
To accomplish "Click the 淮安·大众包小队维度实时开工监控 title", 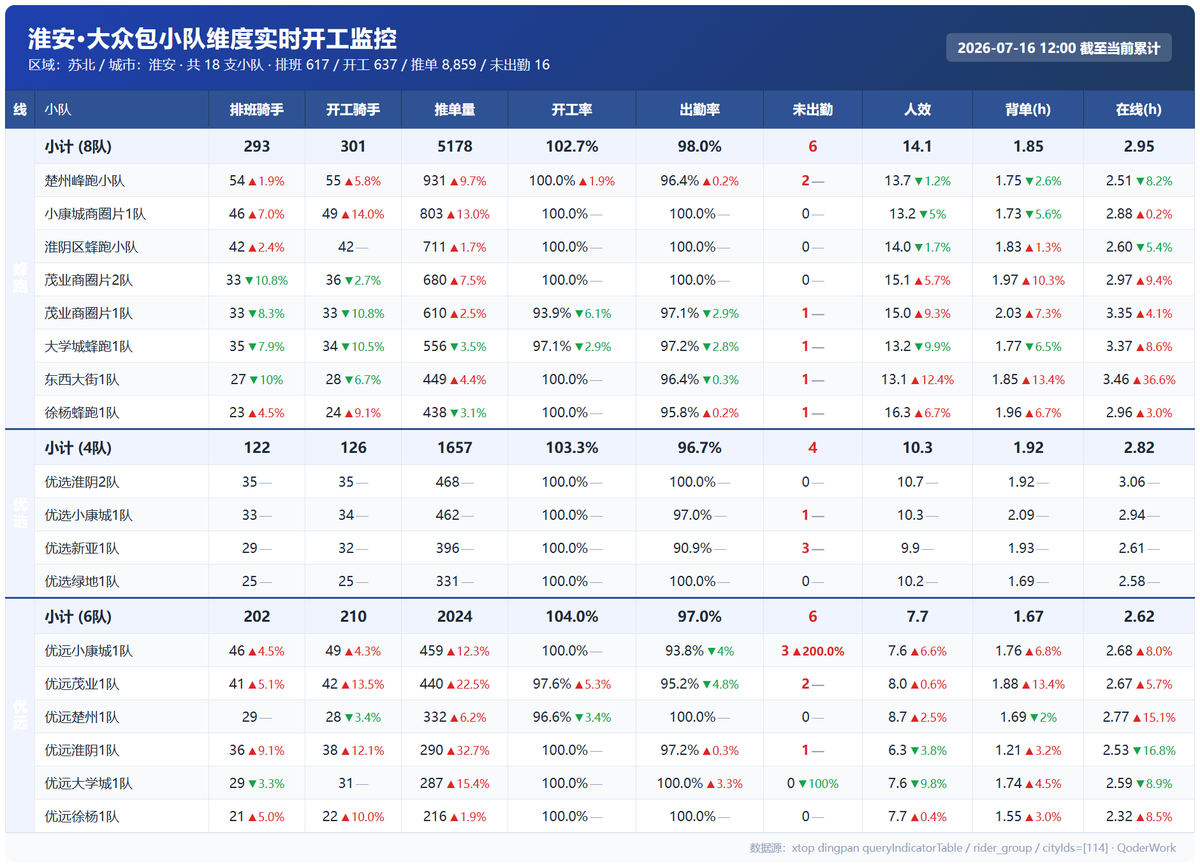I will coord(212,38).
